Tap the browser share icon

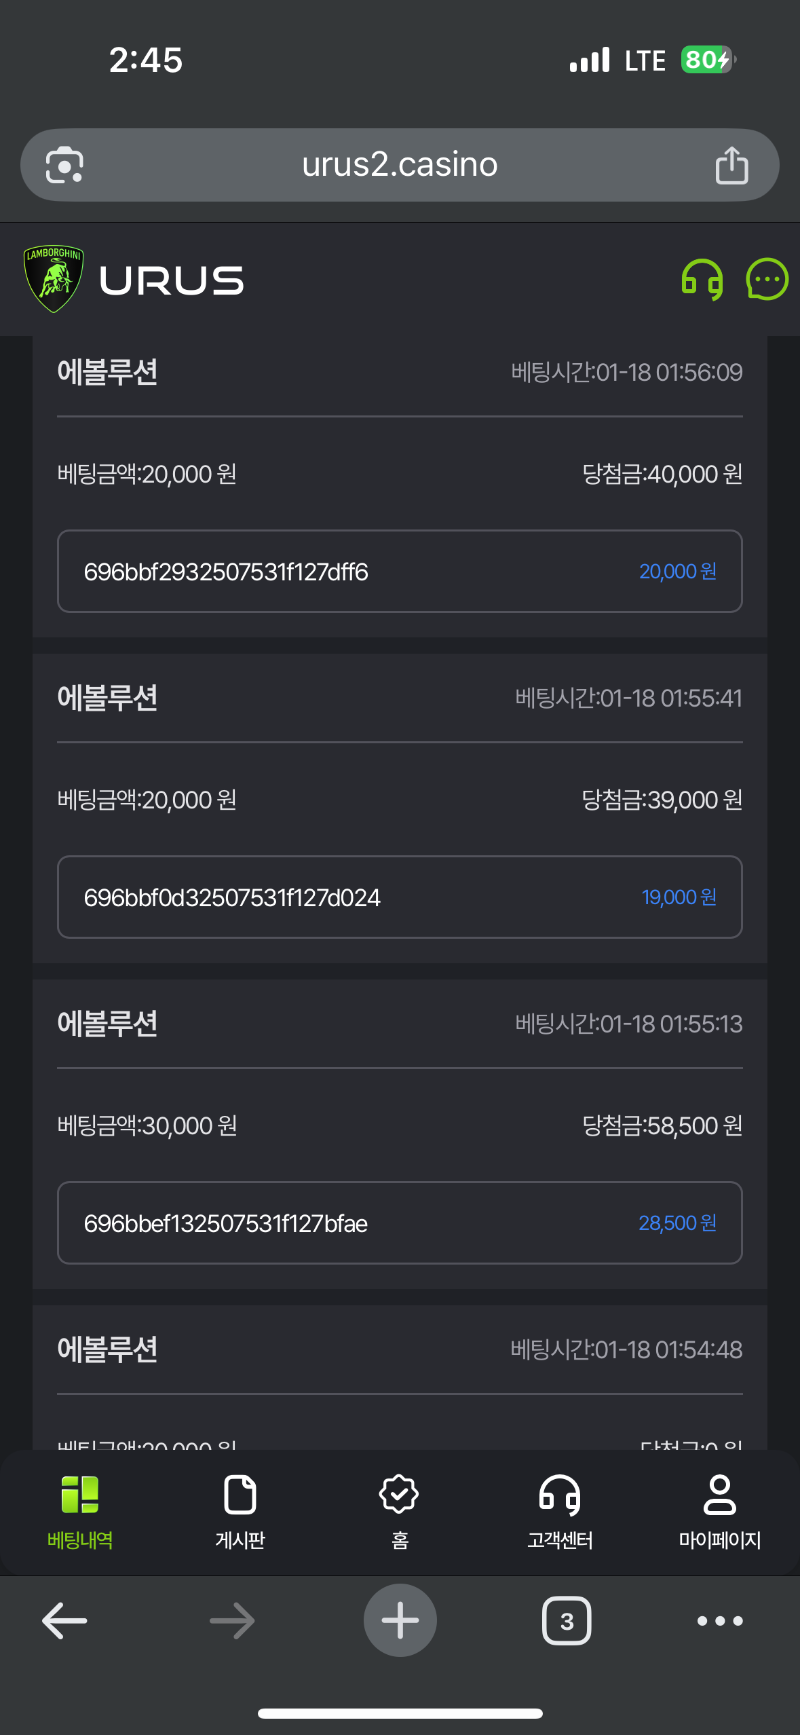[731, 165]
